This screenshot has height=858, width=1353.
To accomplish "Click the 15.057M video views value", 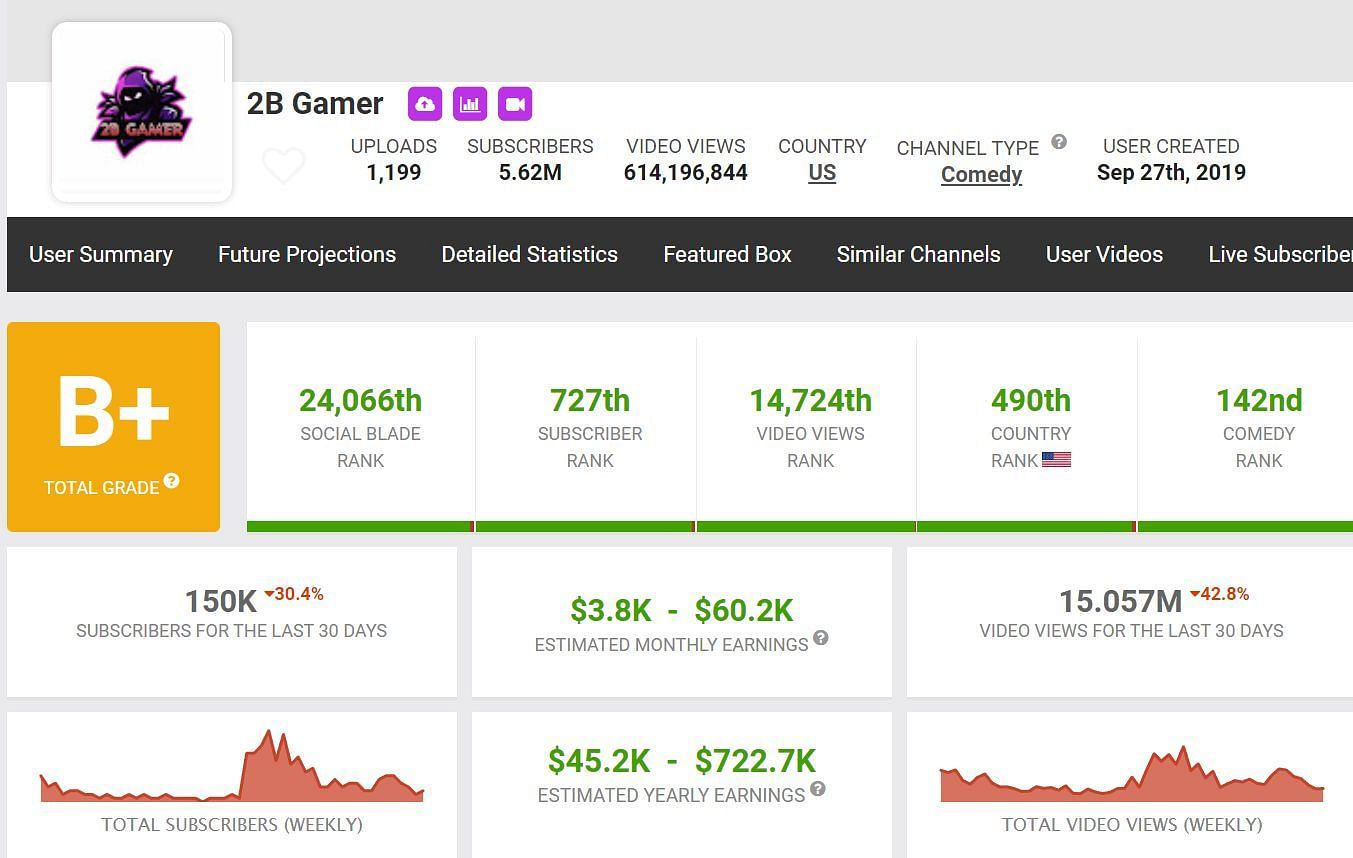I will tap(1121, 602).
